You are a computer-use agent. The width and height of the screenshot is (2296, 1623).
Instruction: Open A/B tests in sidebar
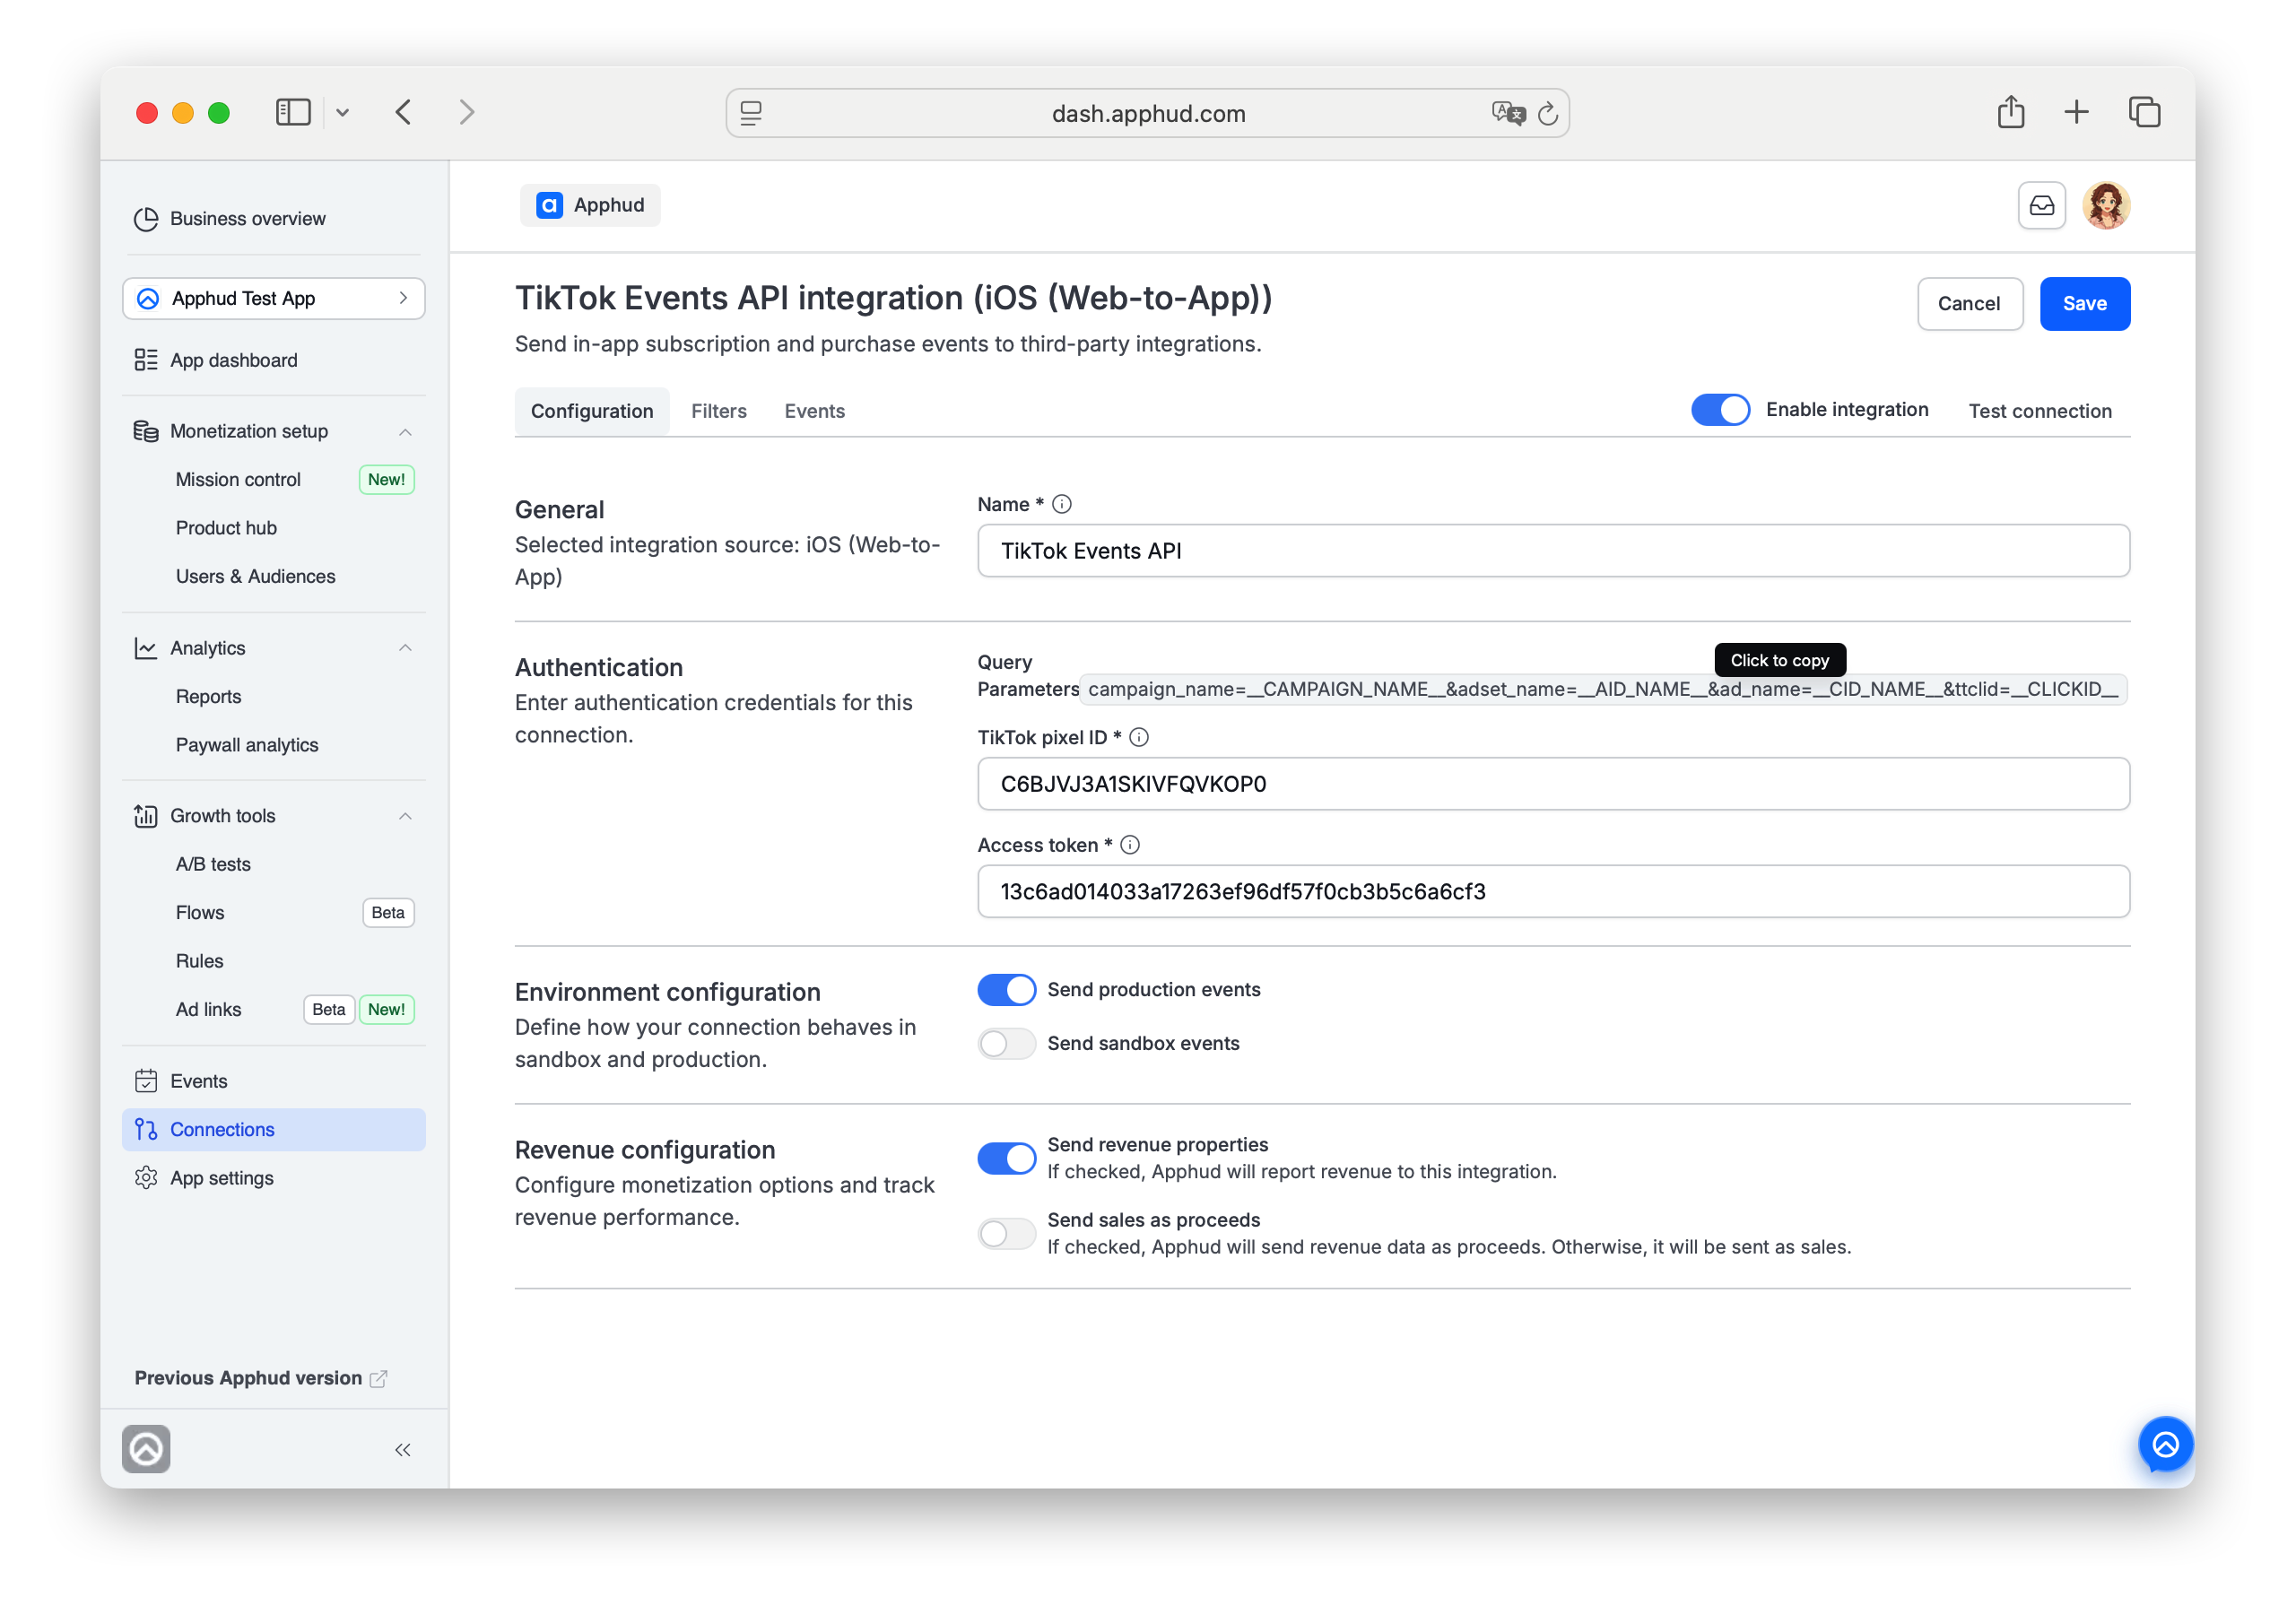(x=213, y=864)
